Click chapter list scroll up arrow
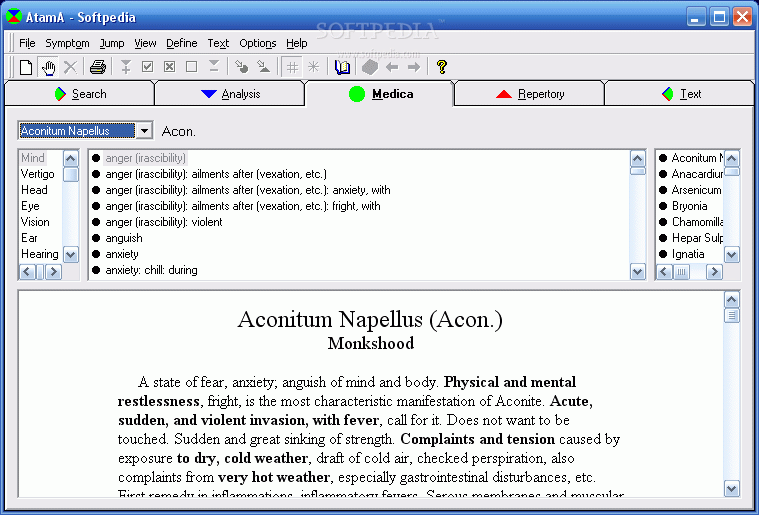 (71, 158)
